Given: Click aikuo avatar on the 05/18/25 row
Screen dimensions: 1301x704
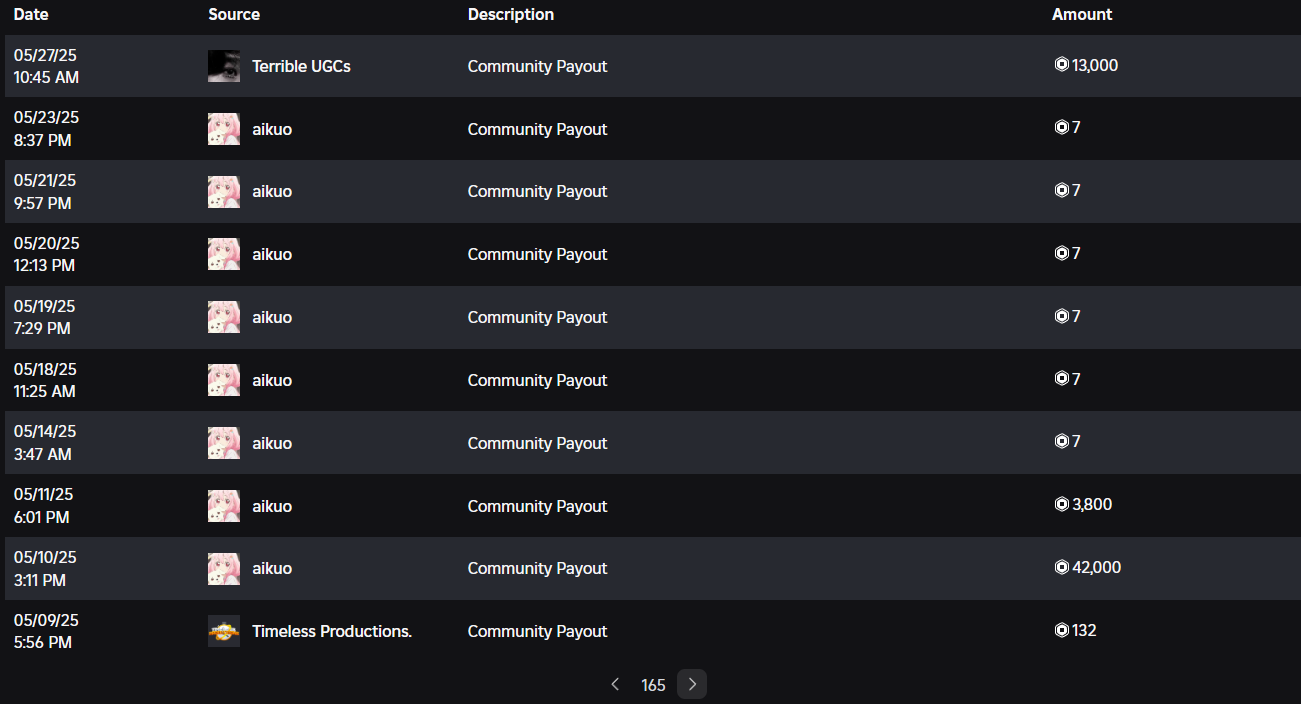Looking at the screenshot, I should coord(224,380).
